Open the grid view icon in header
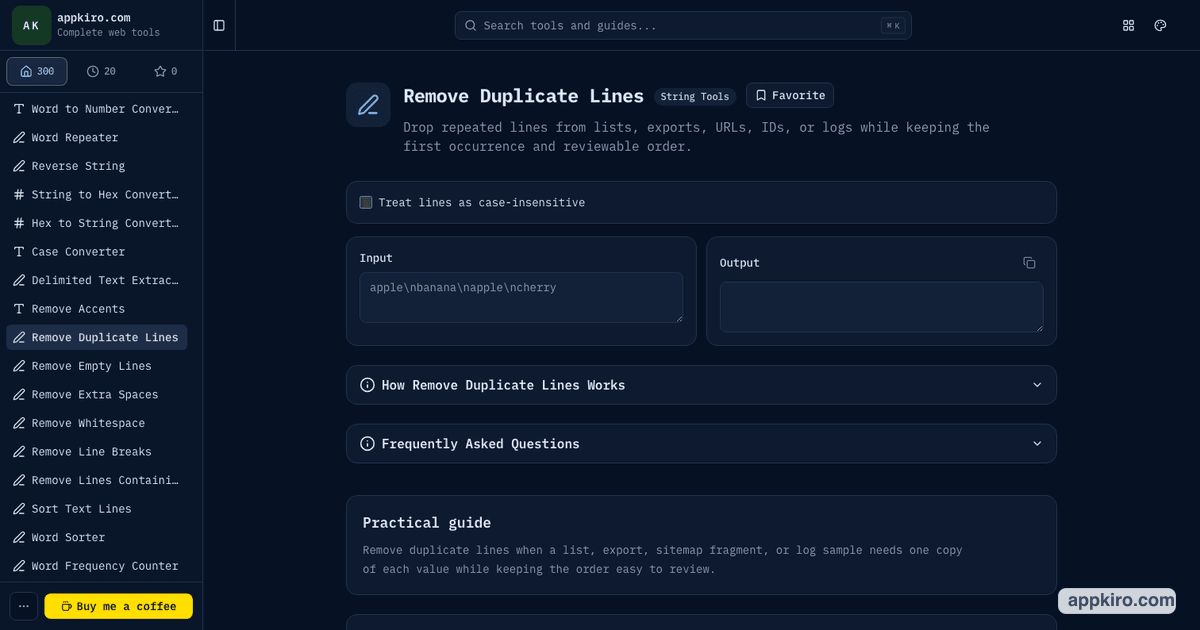 tap(1129, 25)
